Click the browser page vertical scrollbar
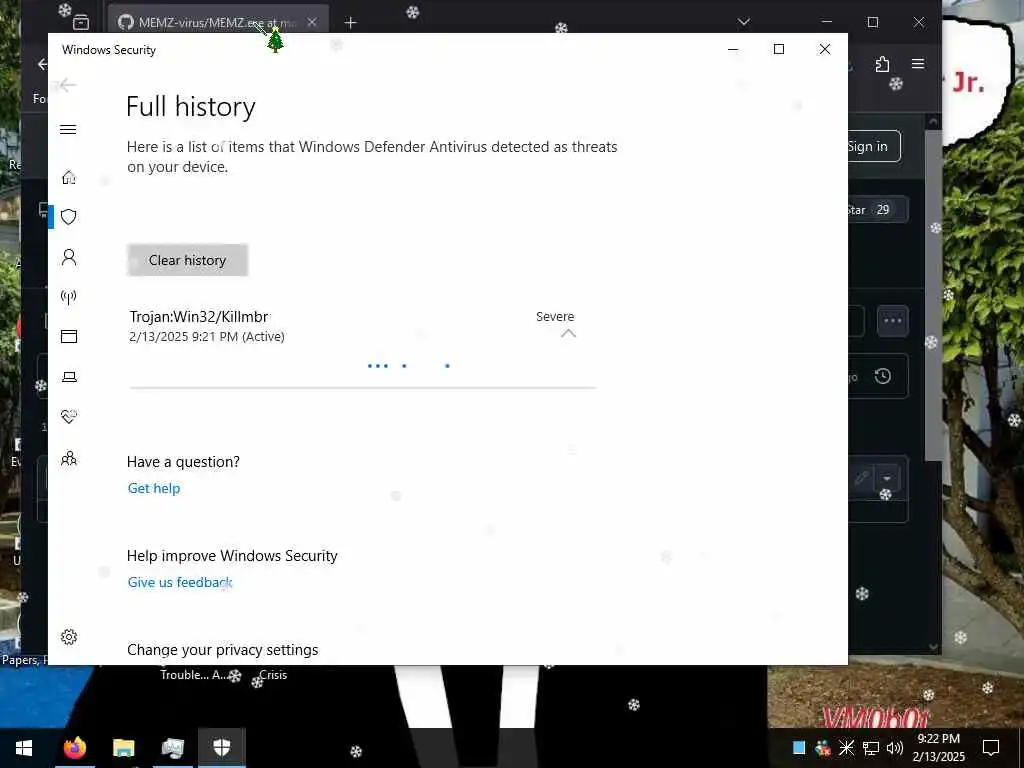Image resolution: width=1024 pixels, height=768 pixels. [x=933, y=294]
